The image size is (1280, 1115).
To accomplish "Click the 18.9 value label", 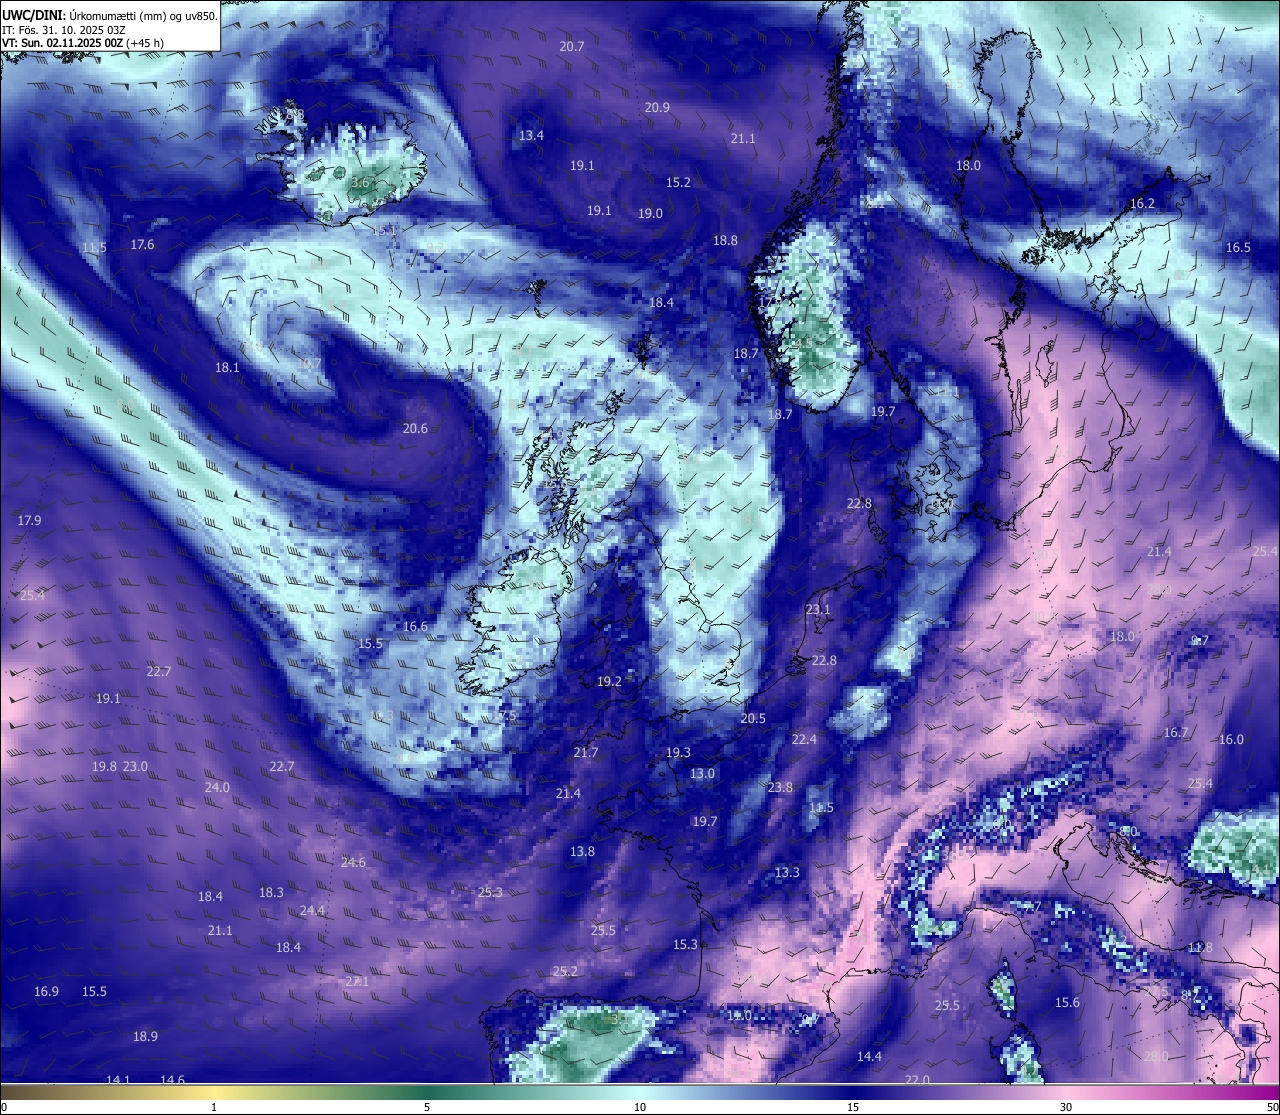I will [x=145, y=1037].
